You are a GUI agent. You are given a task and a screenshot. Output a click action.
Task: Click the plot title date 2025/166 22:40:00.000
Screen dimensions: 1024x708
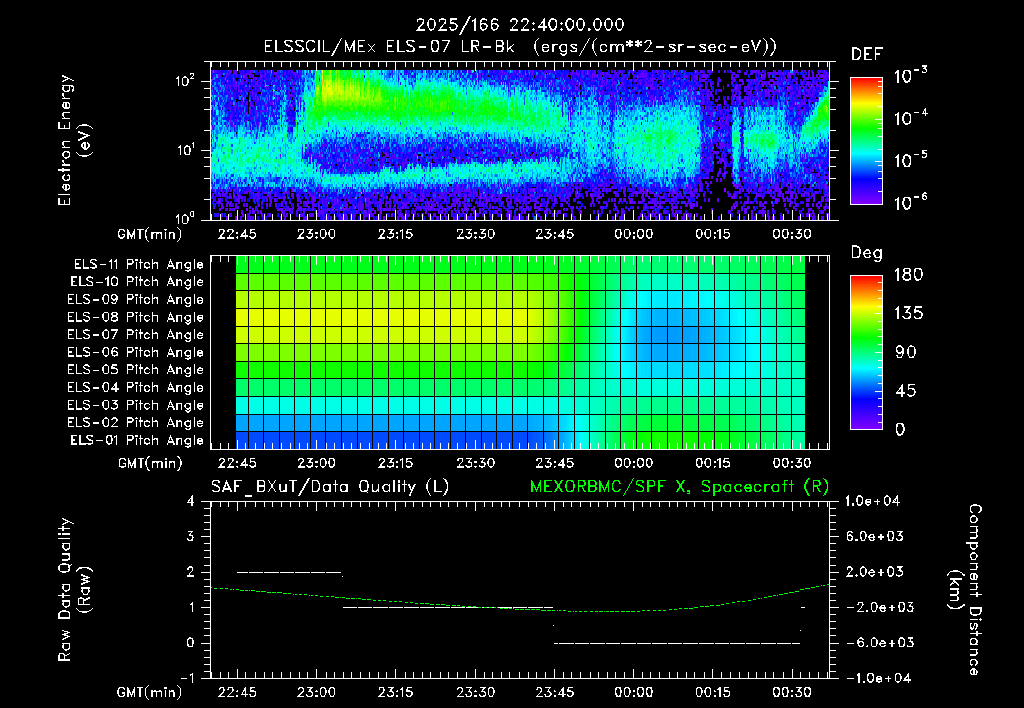tap(520, 25)
